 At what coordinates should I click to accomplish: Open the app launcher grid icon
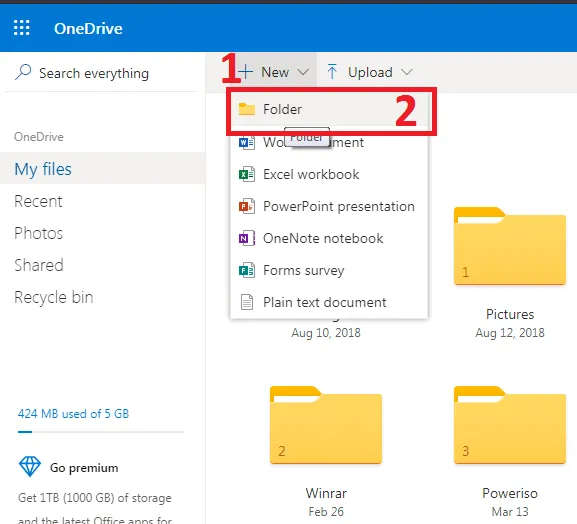click(22, 28)
